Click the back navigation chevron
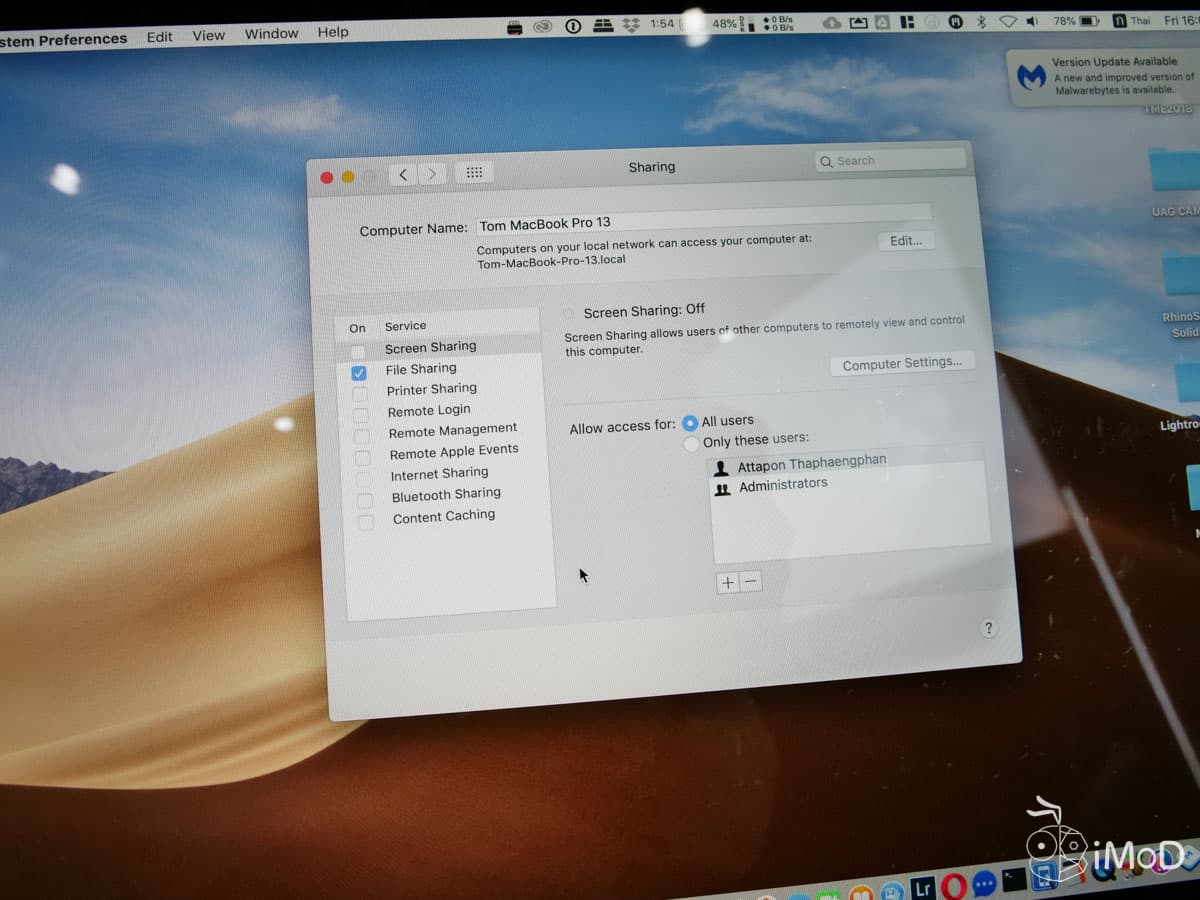This screenshot has width=1200, height=900. coord(403,173)
